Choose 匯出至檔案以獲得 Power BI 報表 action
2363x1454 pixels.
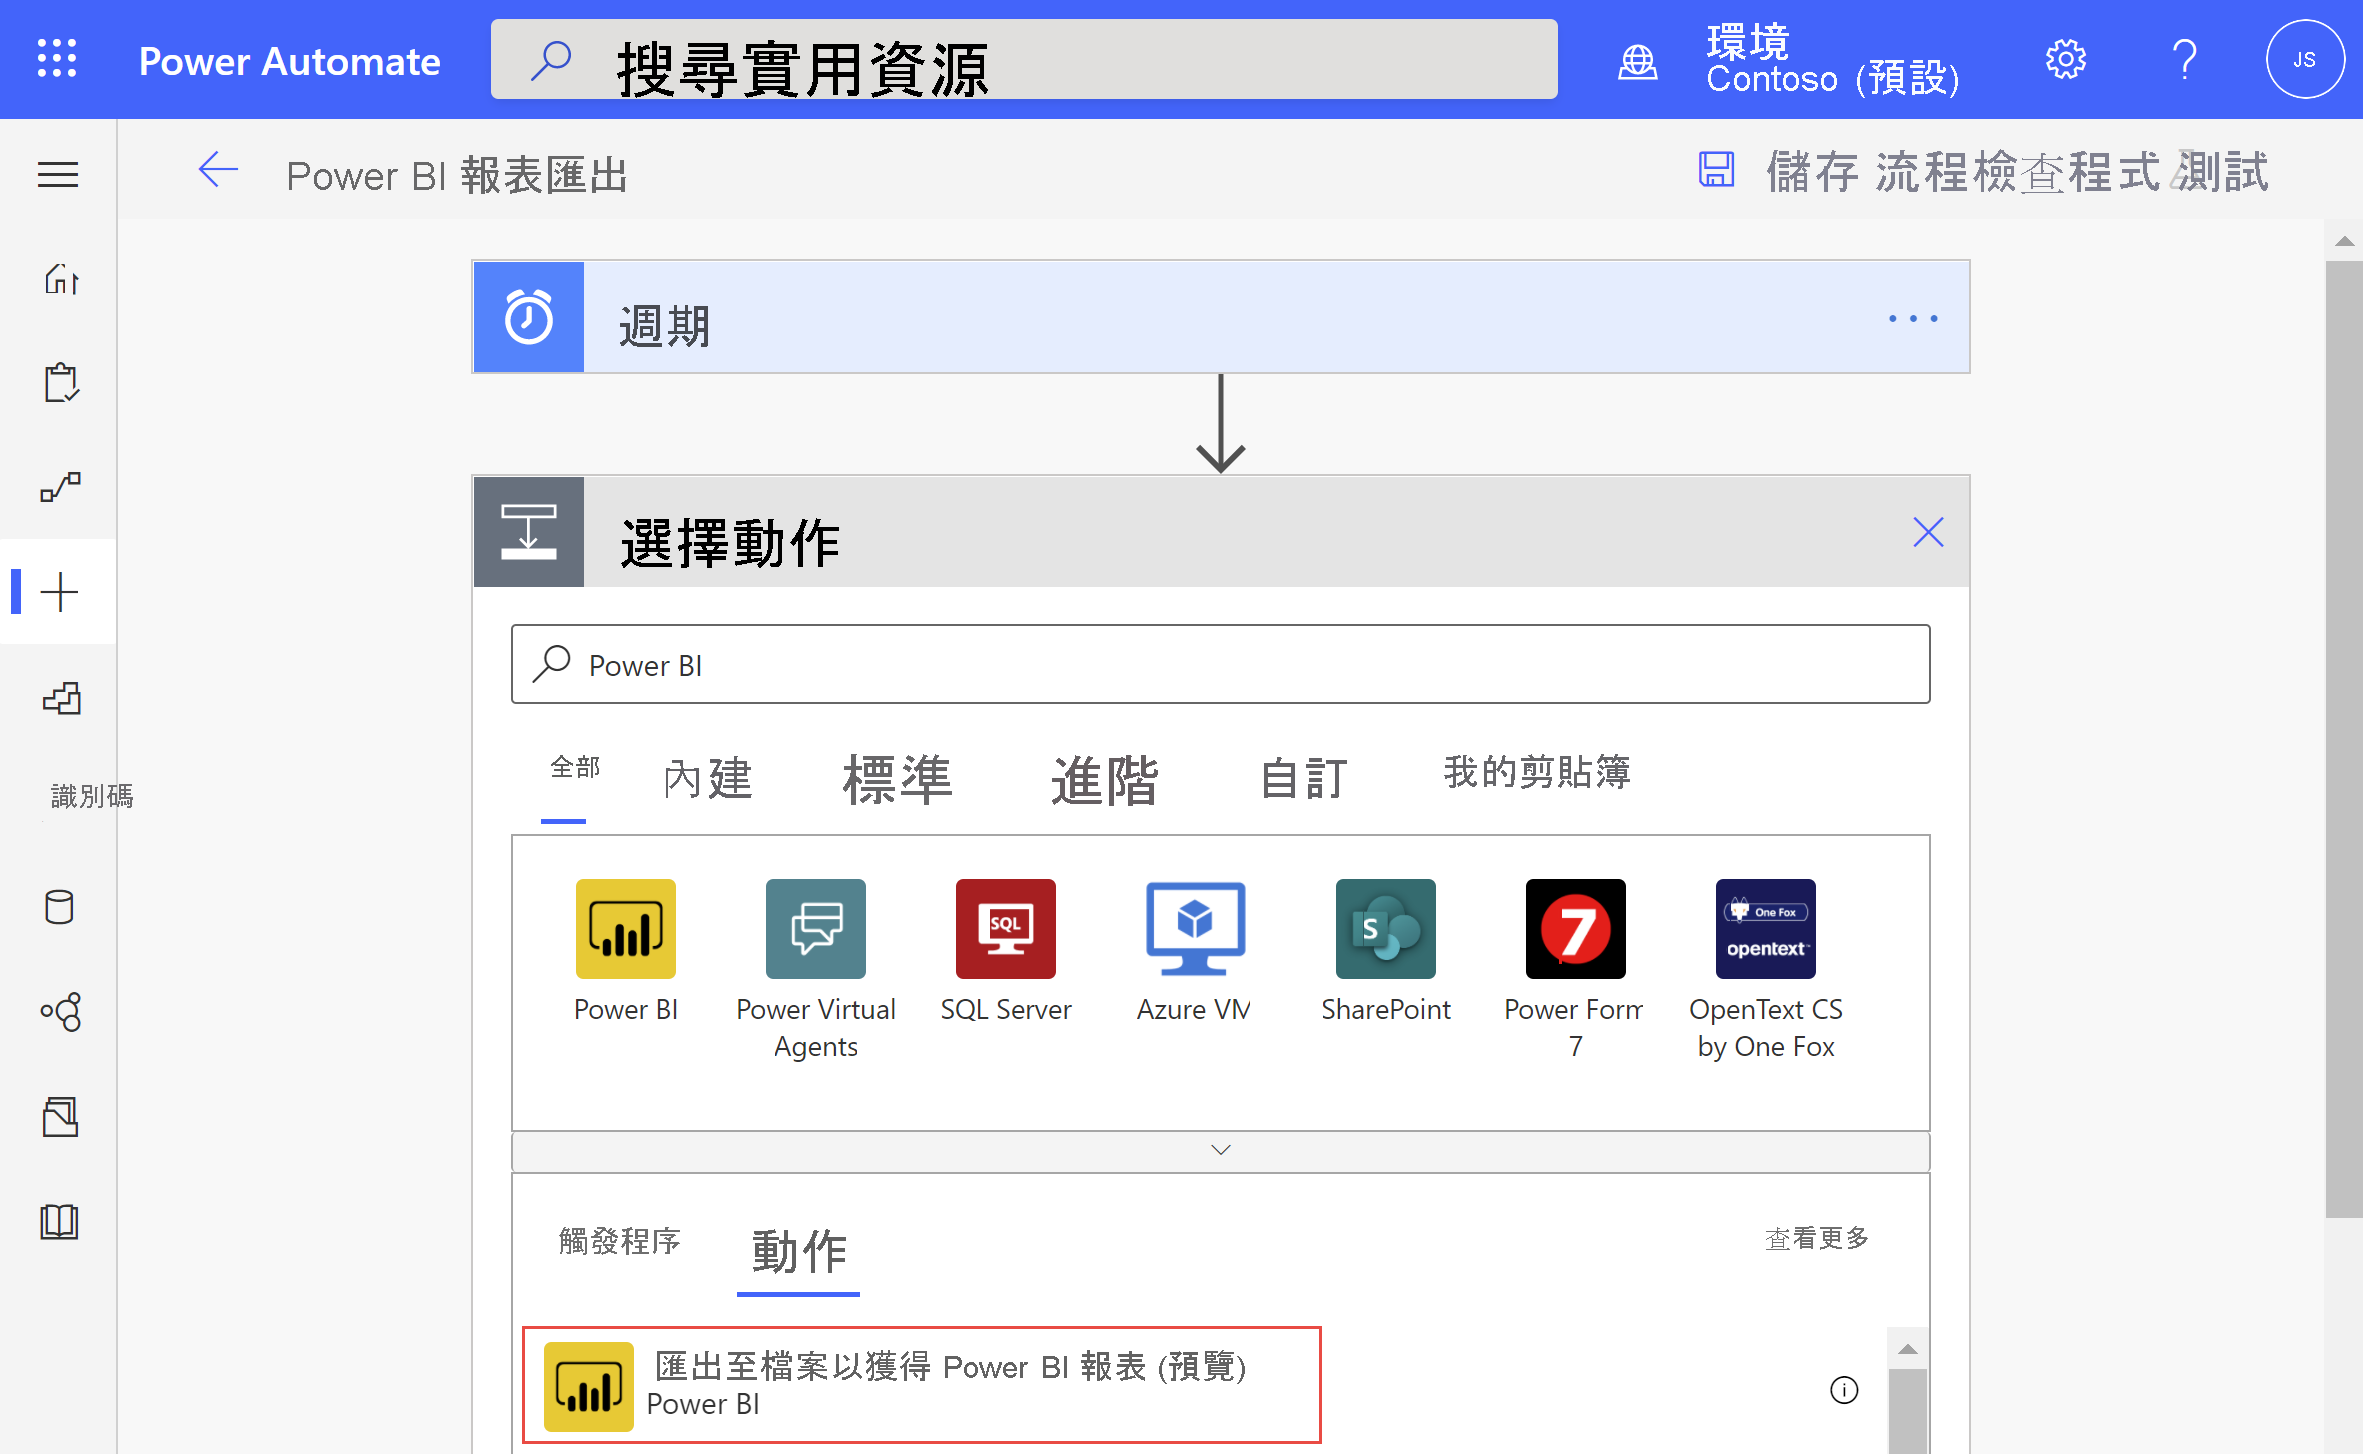coord(922,1385)
